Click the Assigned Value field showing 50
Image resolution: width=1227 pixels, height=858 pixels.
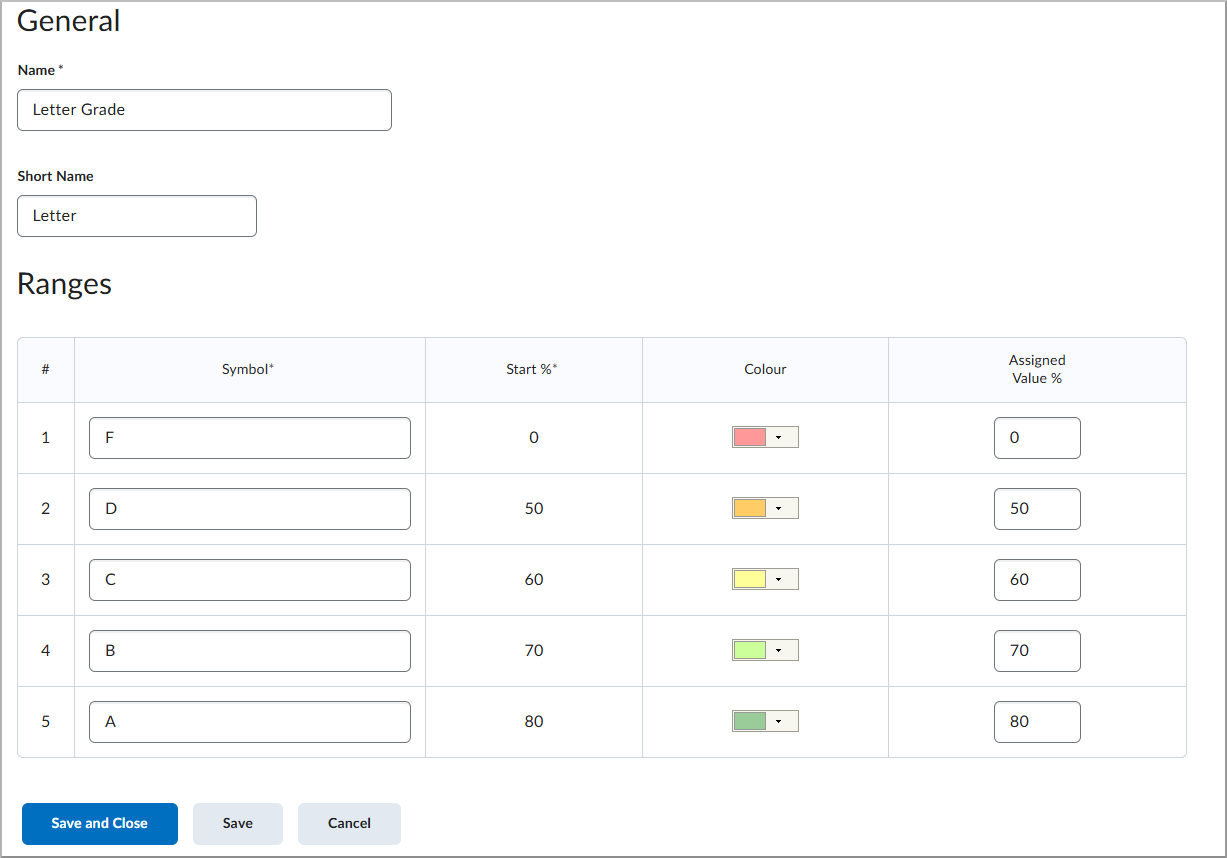pyautogui.click(x=1037, y=509)
